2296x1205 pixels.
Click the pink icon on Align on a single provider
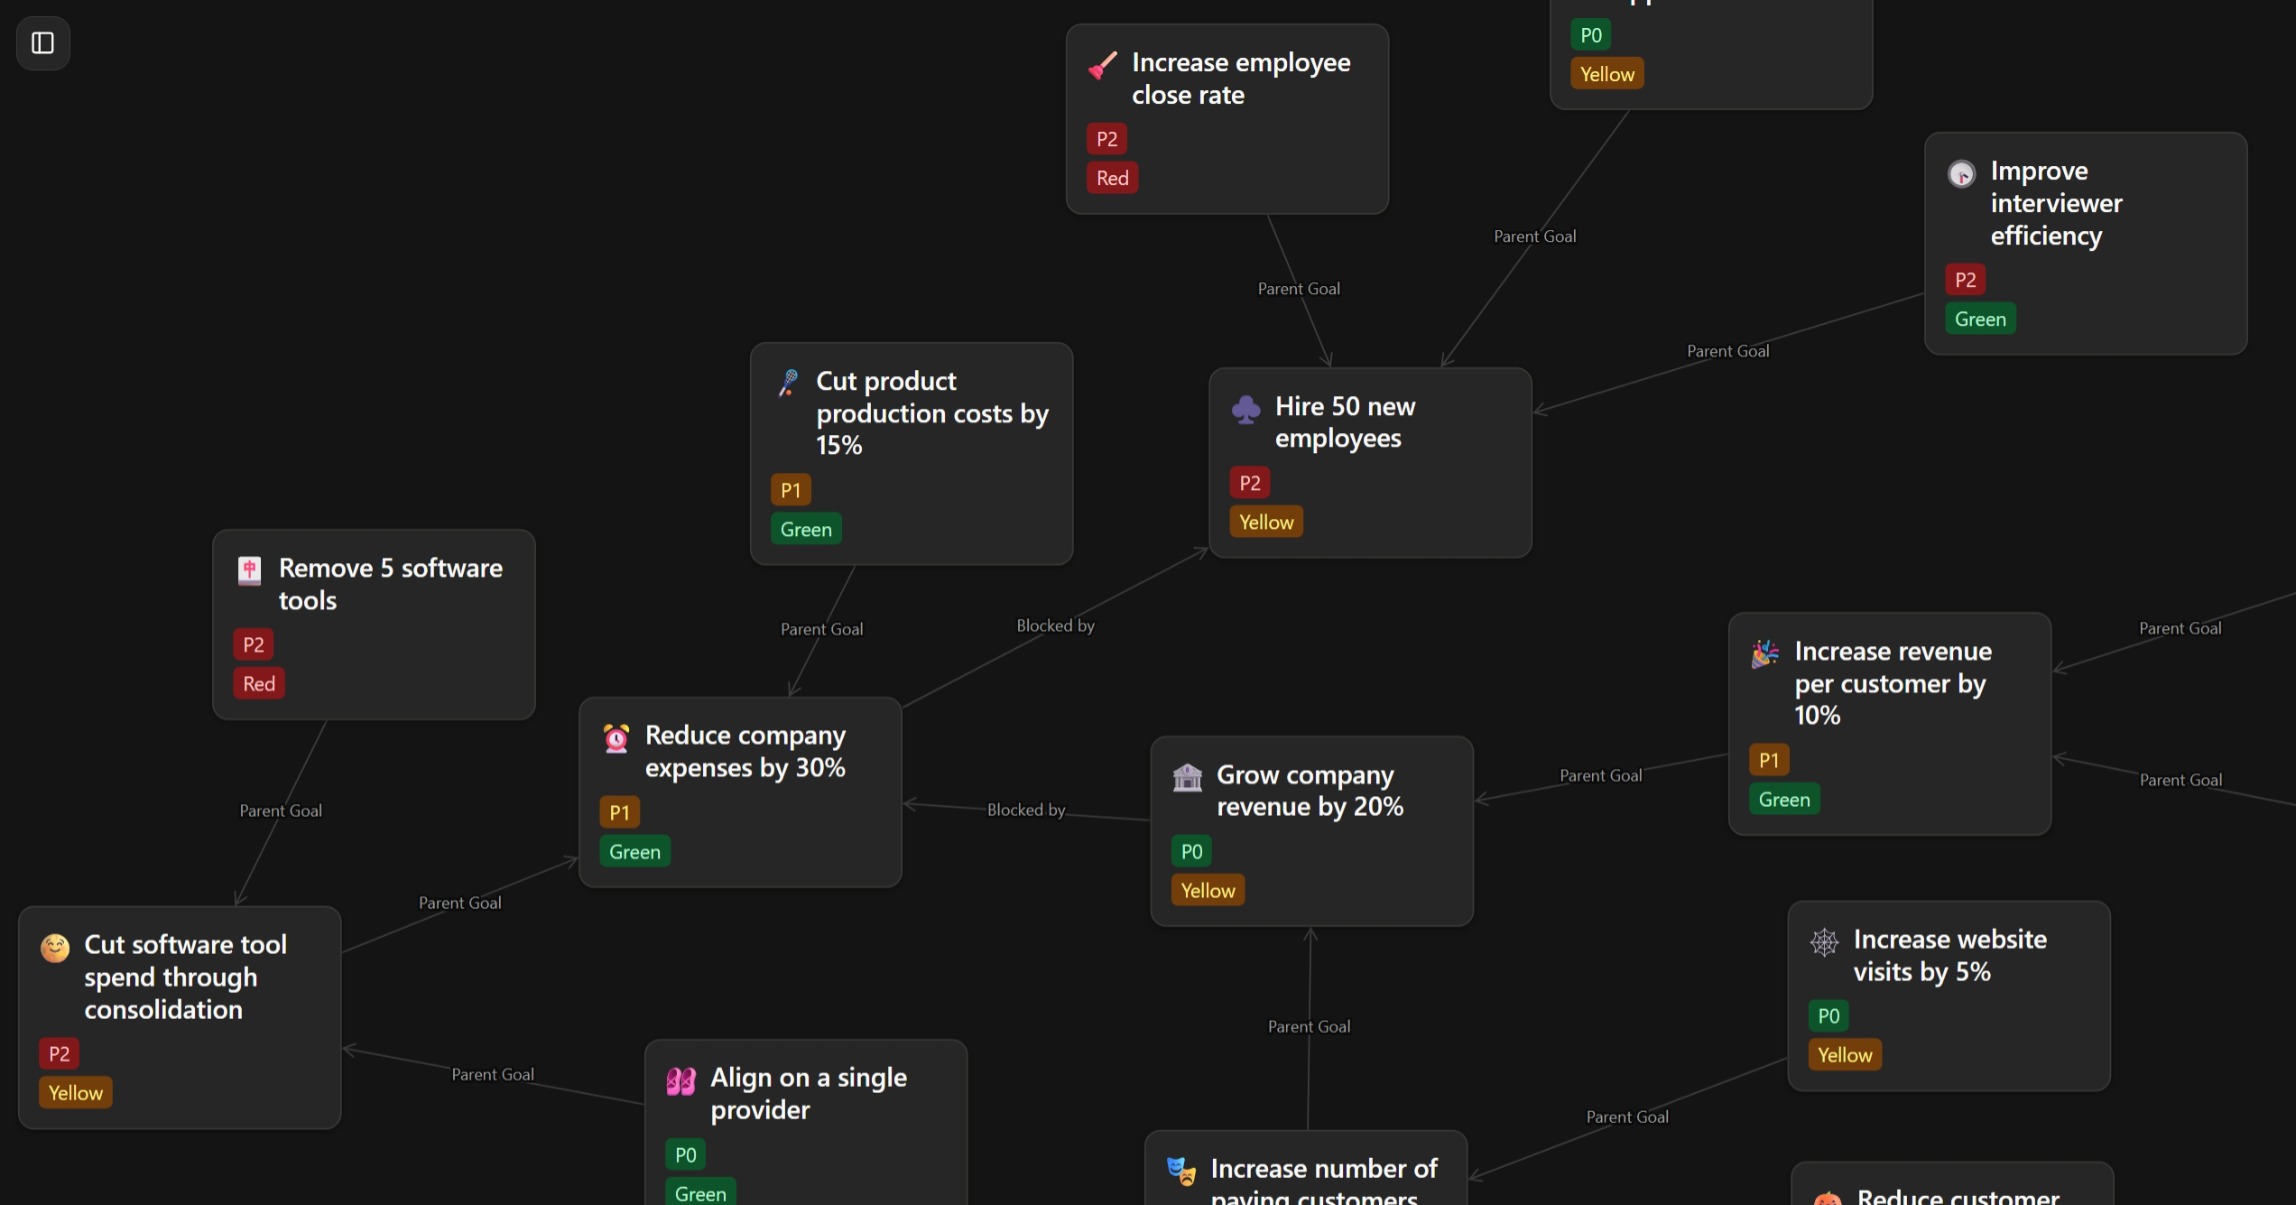681,1081
